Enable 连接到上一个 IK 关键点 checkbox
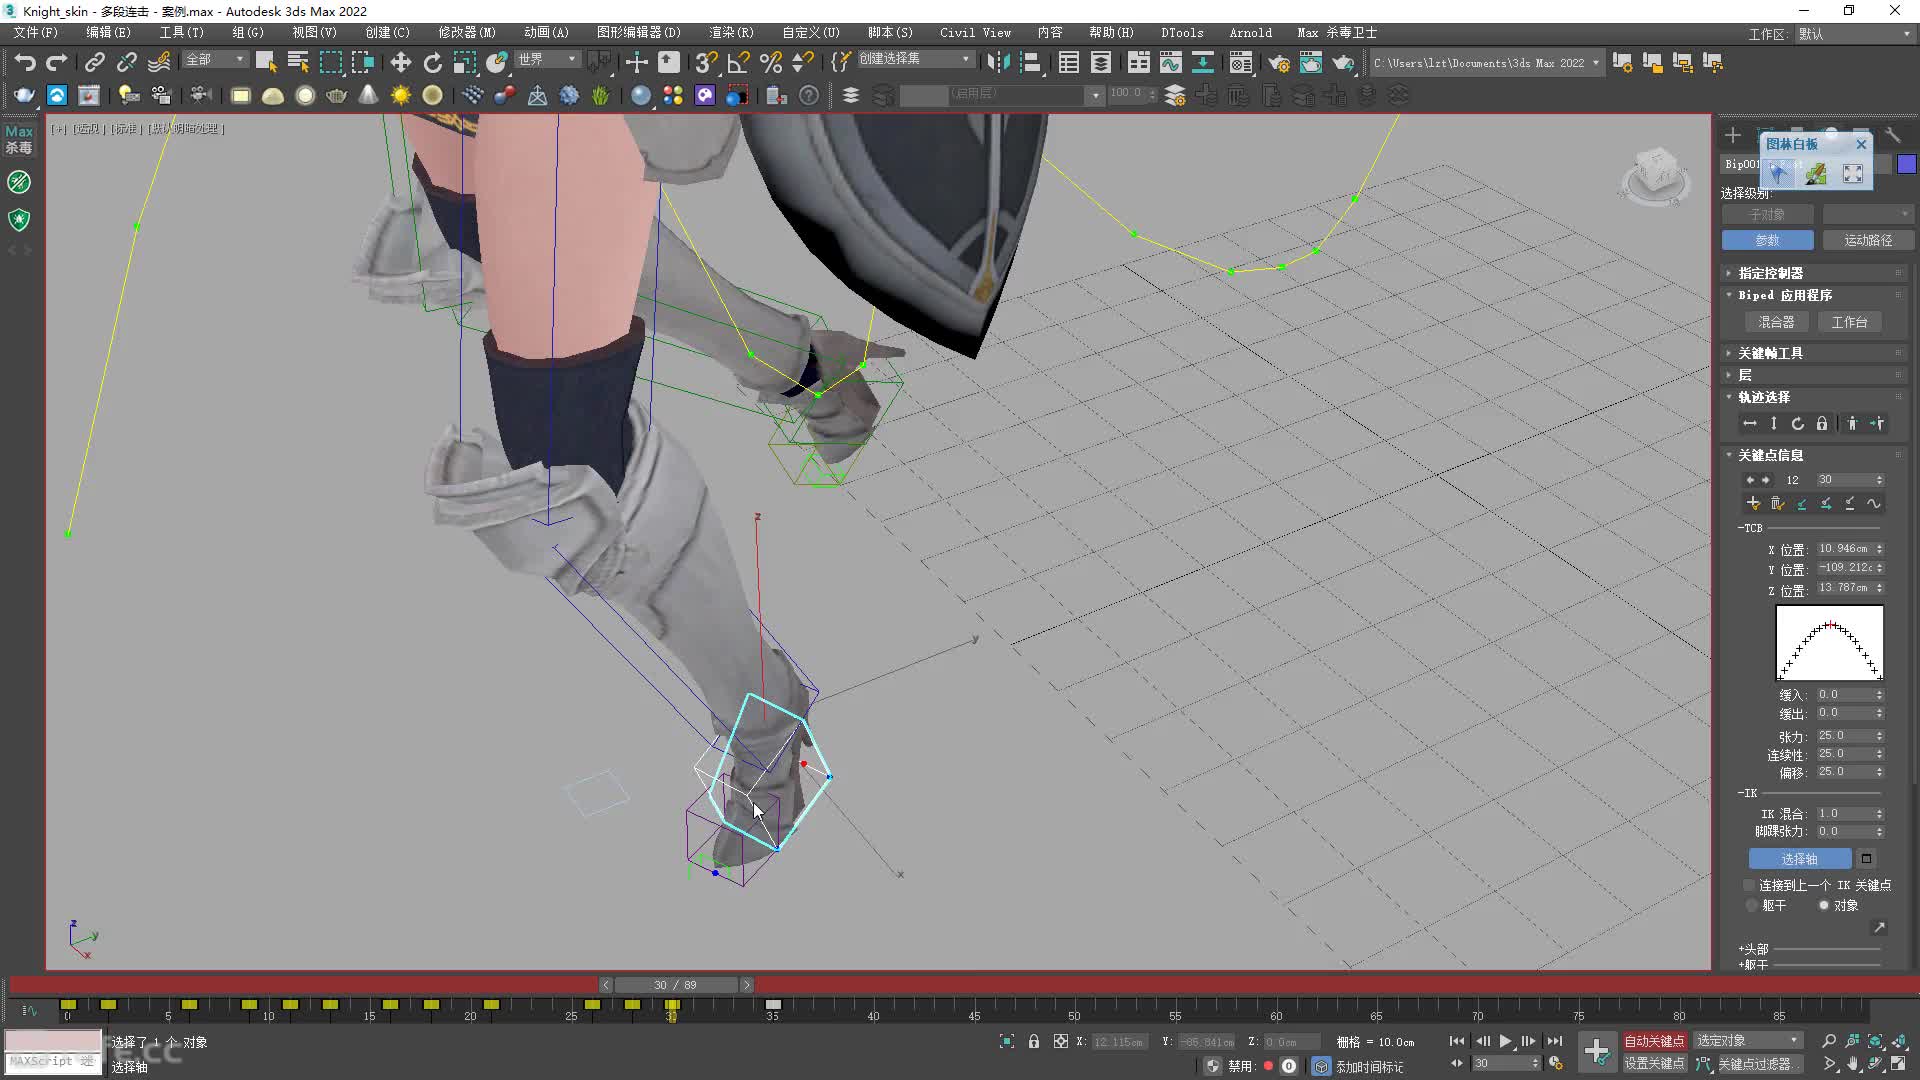Screen dimensions: 1920x1080 (1750, 885)
